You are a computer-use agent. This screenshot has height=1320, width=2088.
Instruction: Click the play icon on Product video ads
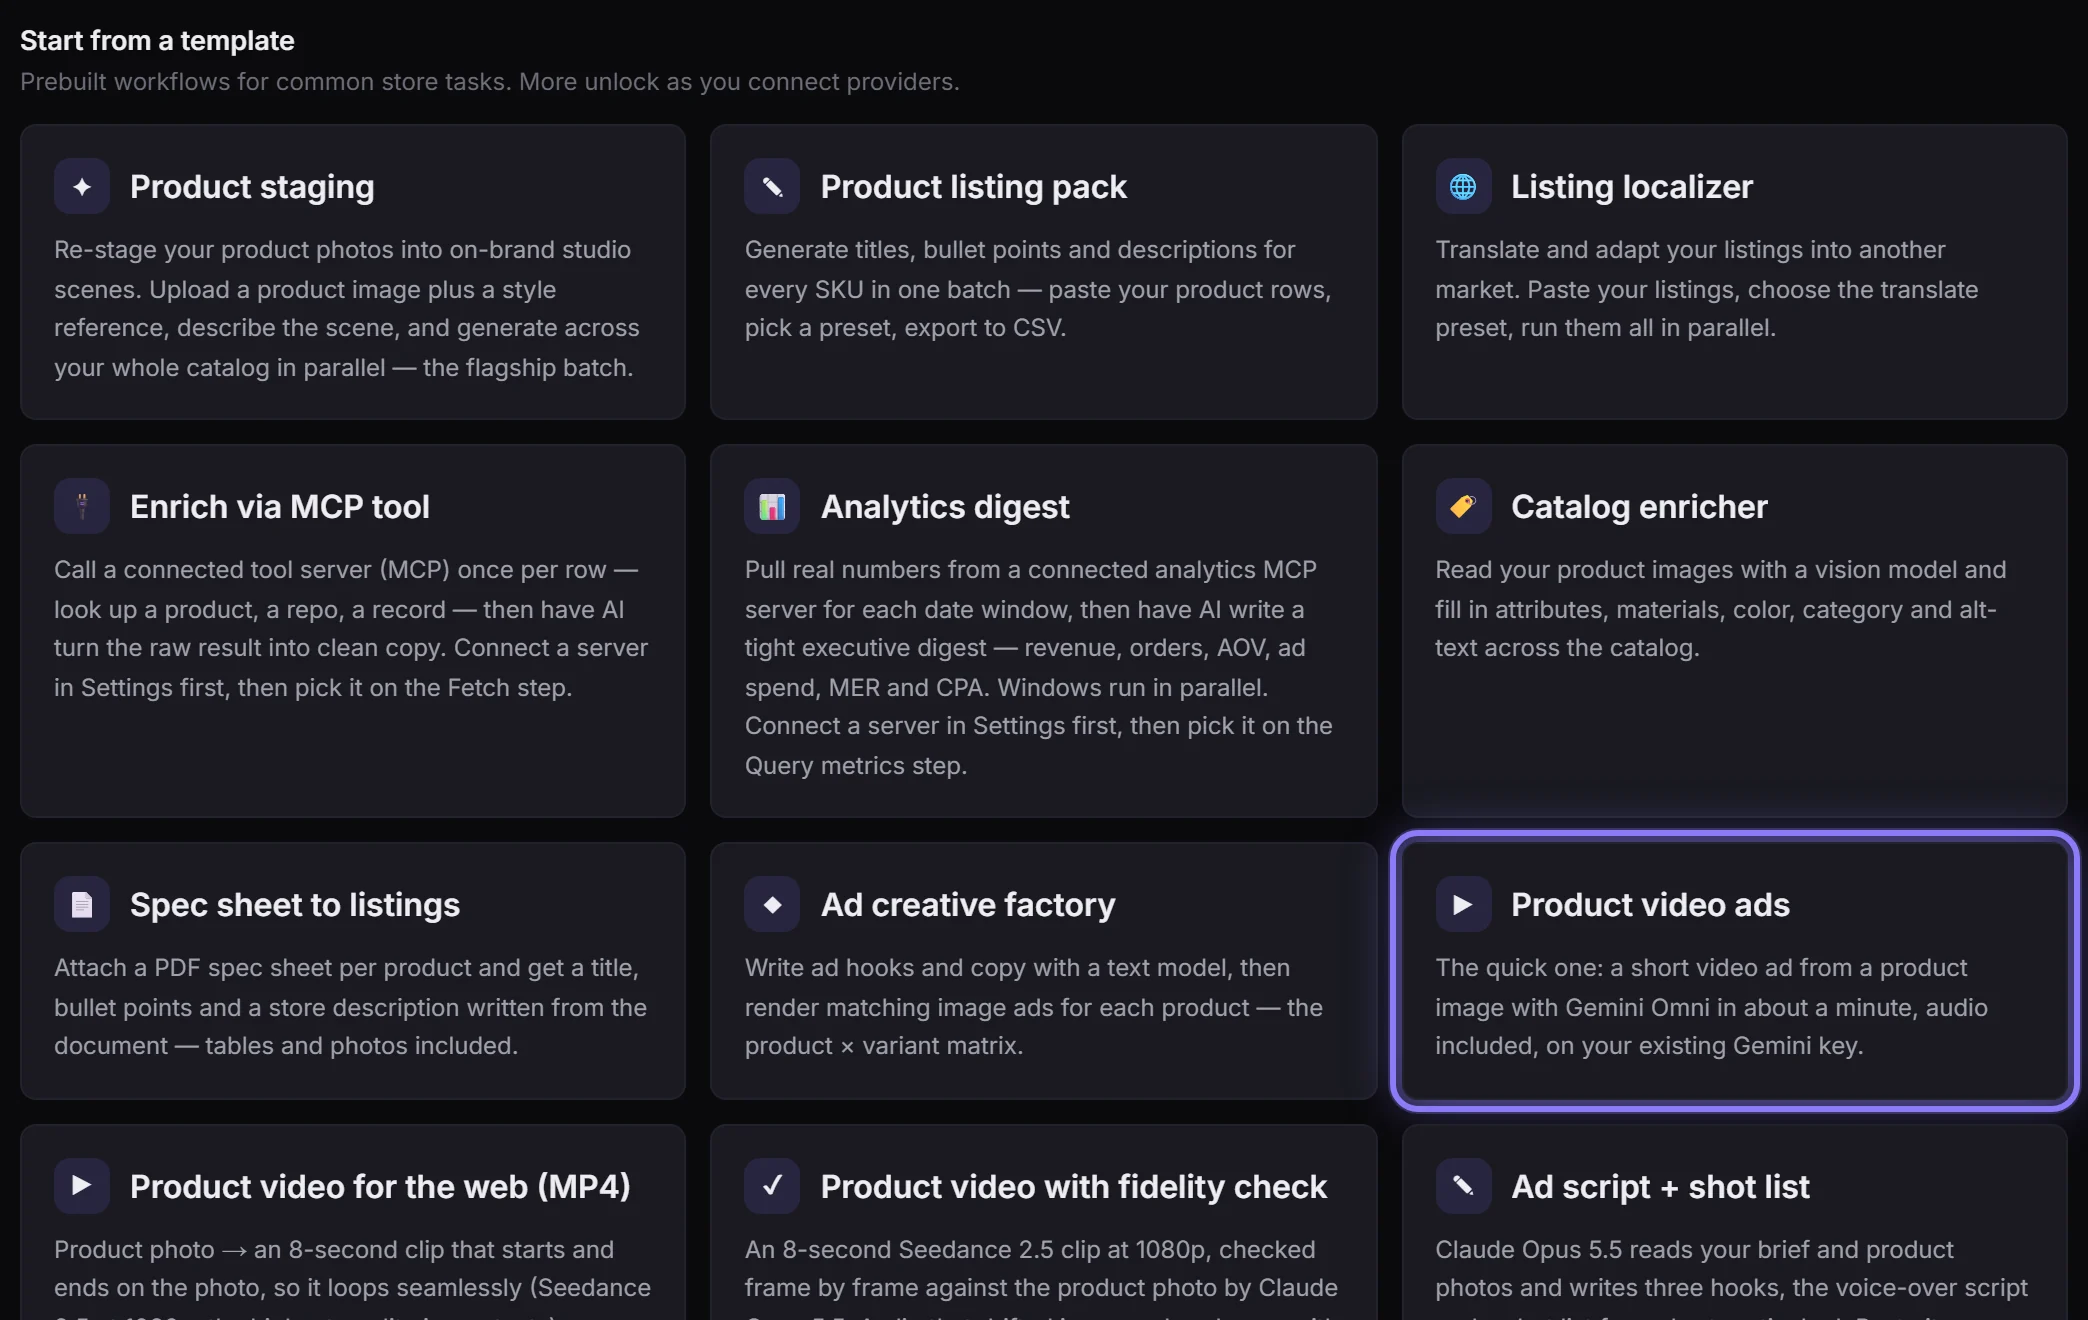pyautogui.click(x=1463, y=904)
